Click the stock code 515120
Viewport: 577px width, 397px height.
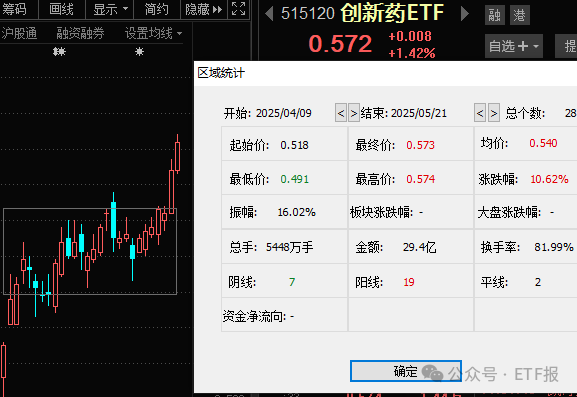pyautogui.click(x=308, y=14)
